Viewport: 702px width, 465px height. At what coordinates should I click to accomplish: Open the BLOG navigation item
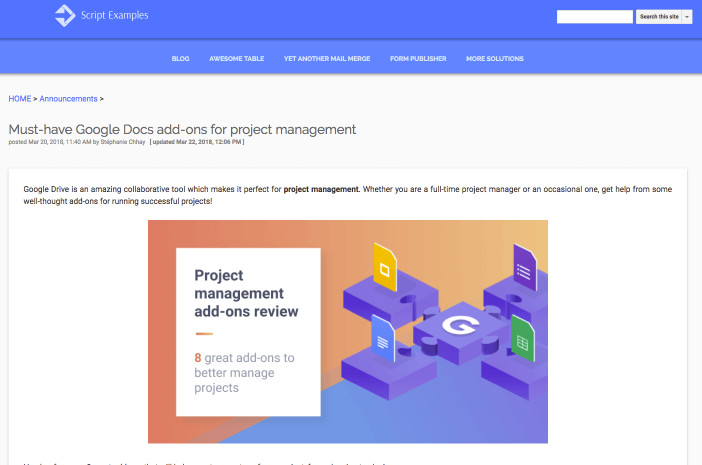point(180,59)
